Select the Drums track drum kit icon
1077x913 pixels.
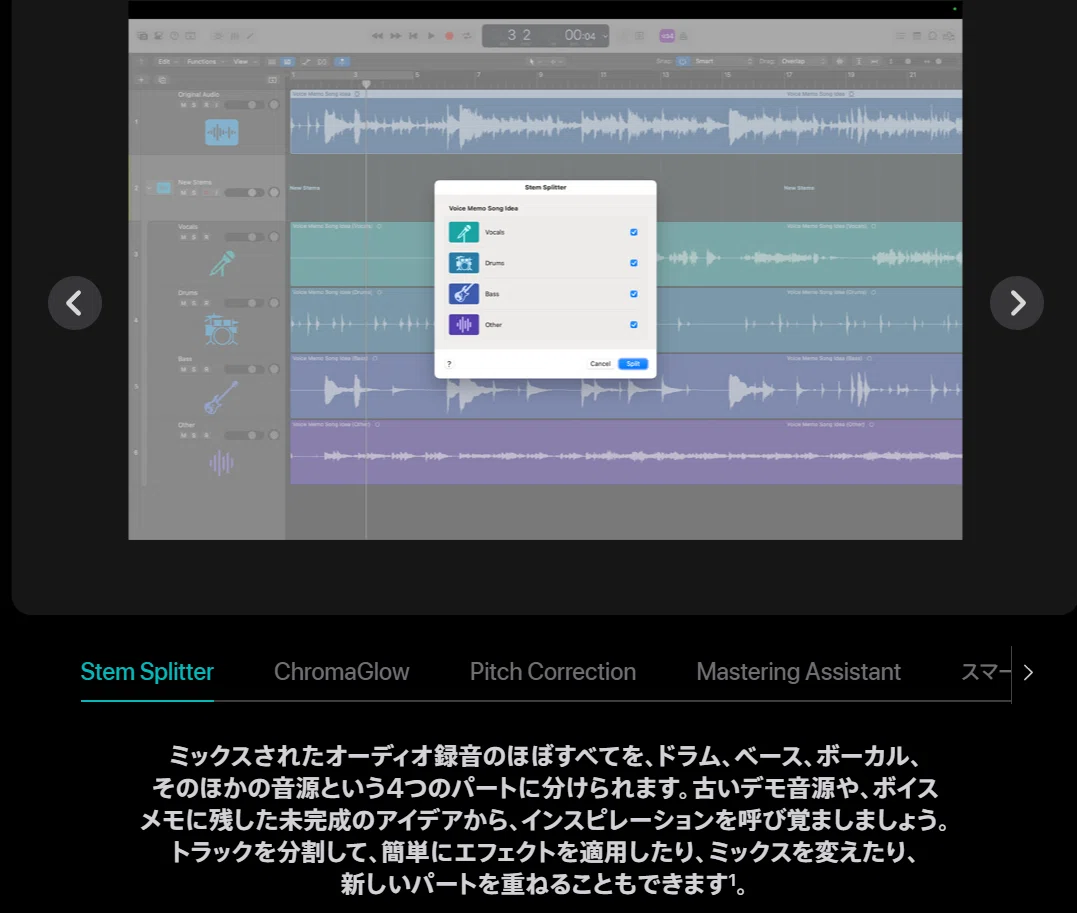click(x=221, y=330)
